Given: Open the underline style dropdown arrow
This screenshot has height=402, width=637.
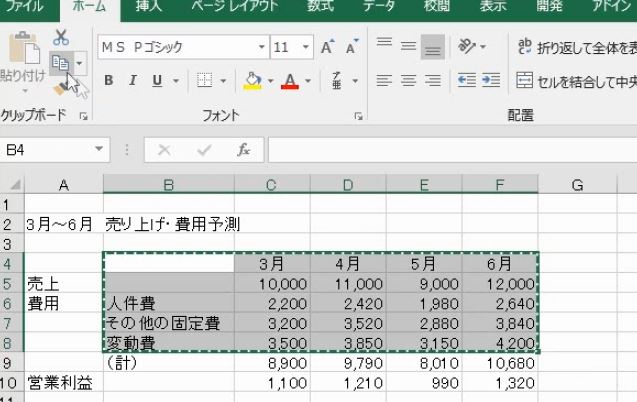Looking at the screenshot, I should [176, 81].
